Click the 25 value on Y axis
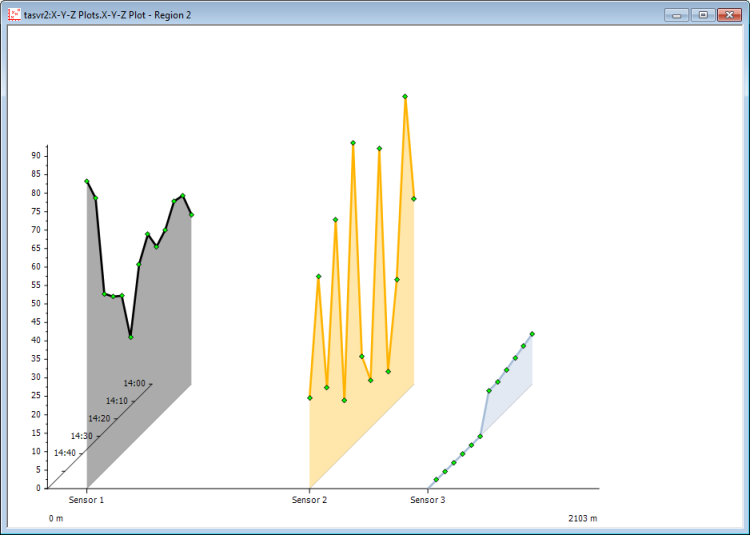Screen dimensions: 750x535 pyautogui.click(x=36, y=396)
